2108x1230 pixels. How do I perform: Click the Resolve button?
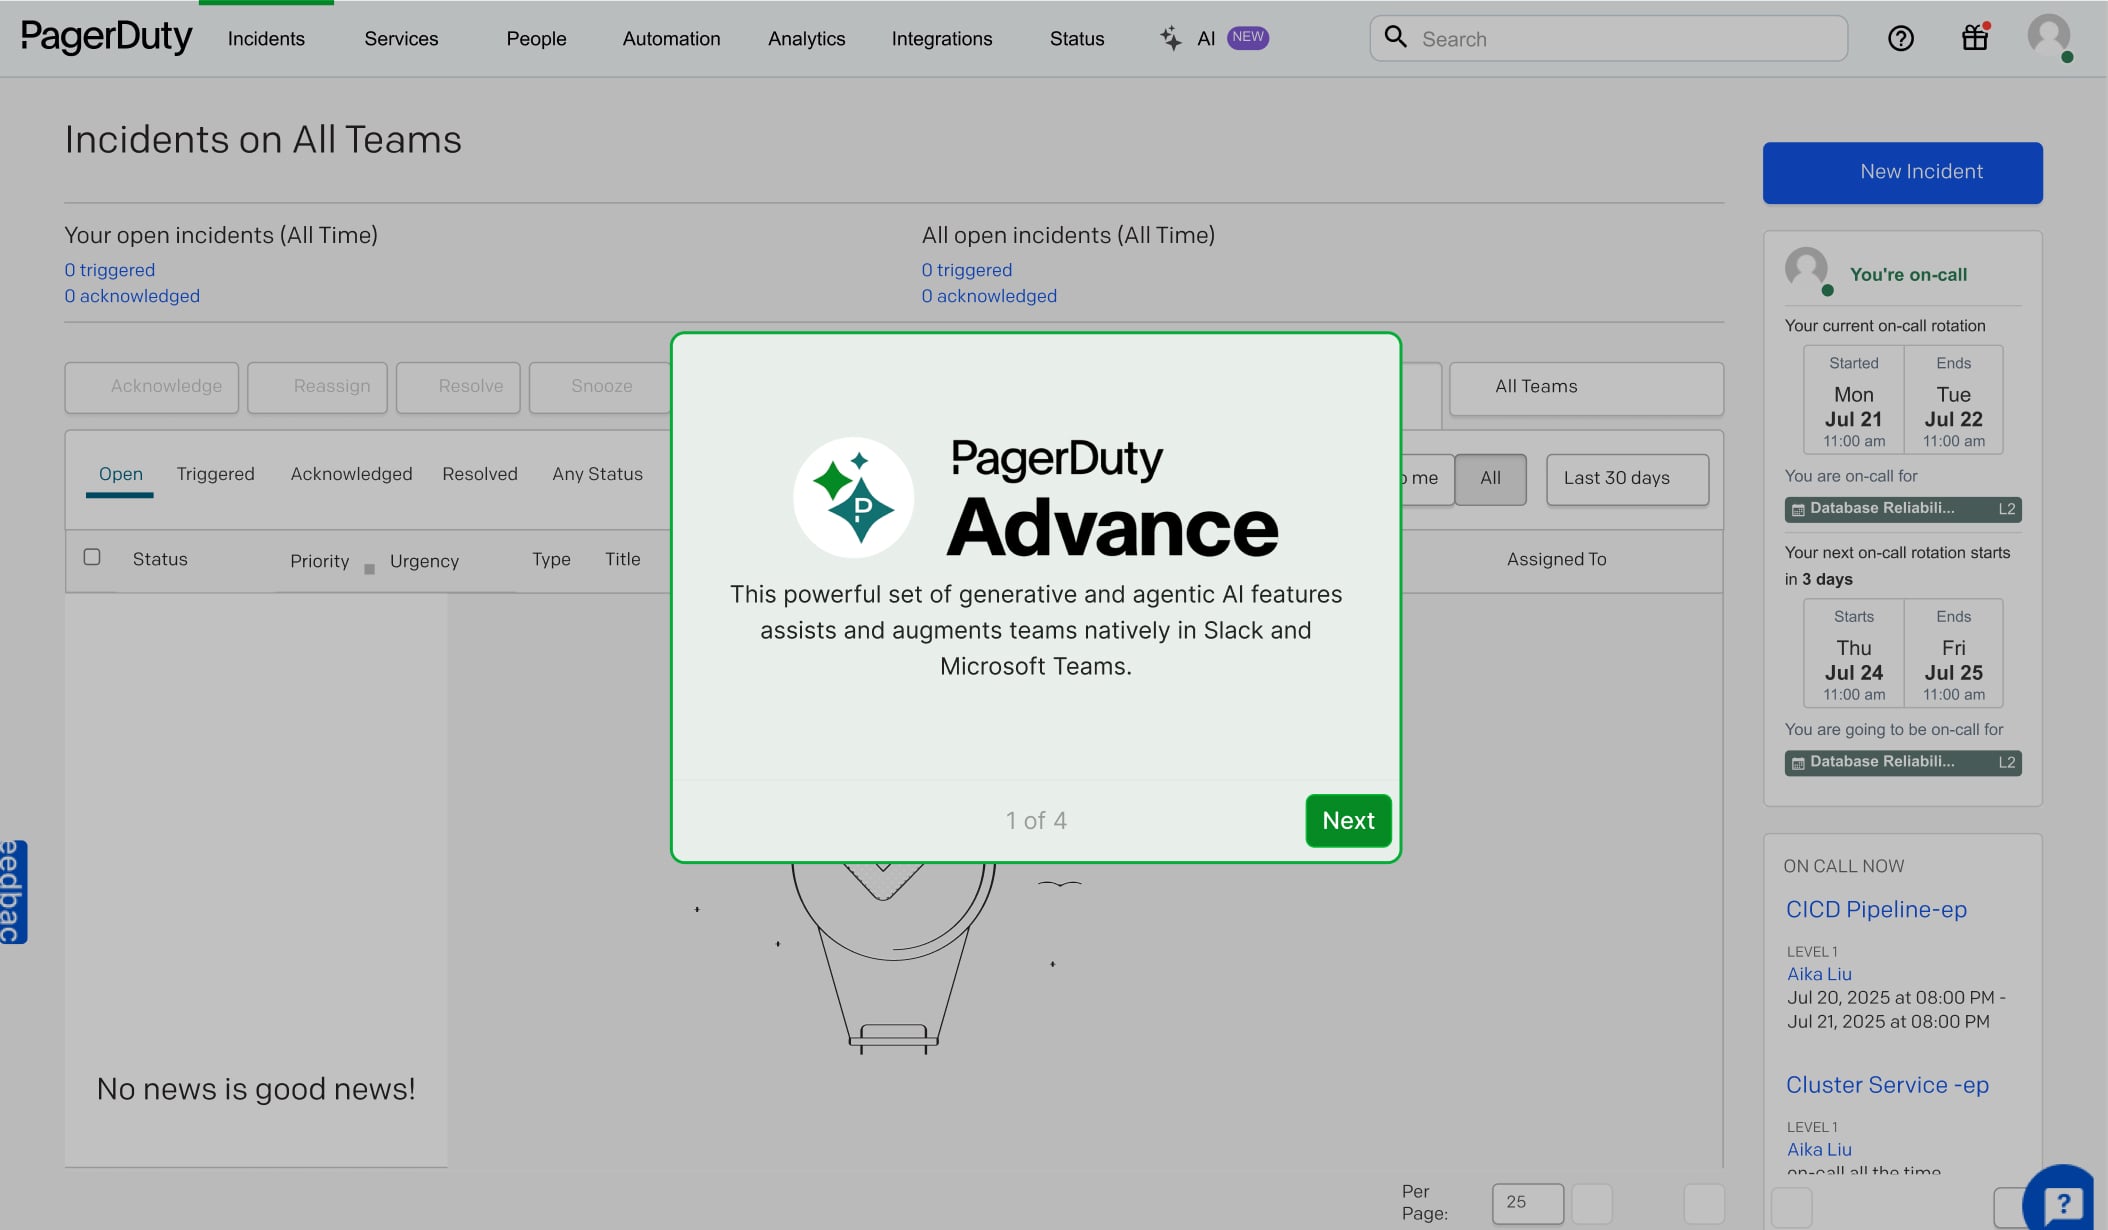coord(458,387)
